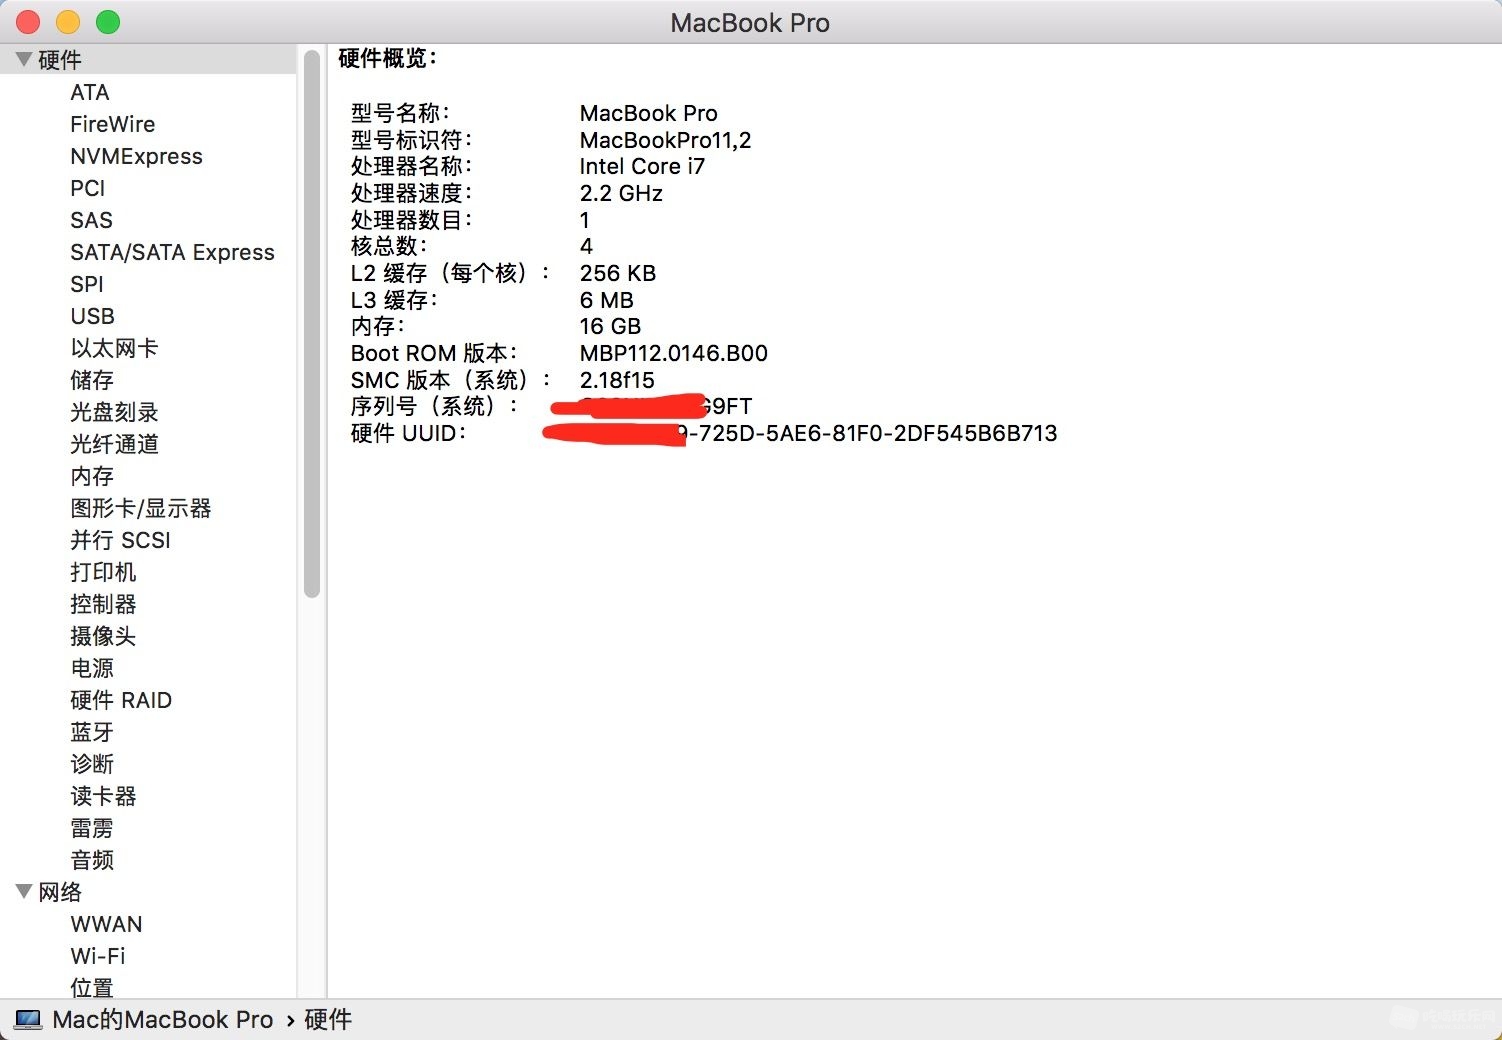The width and height of the screenshot is (1502, 1040).
Task: Click the laptop icon in path bar
Action: 28,1020
